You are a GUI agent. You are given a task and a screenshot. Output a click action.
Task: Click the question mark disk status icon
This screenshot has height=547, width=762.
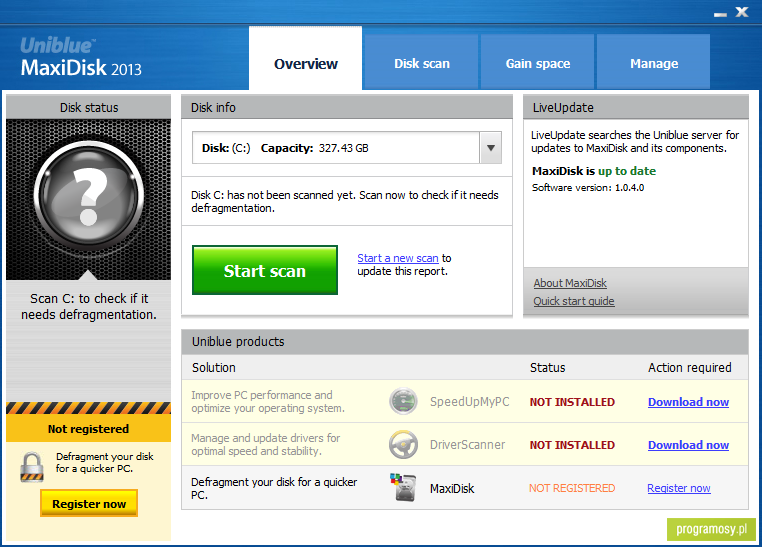[x=88, y=196]
